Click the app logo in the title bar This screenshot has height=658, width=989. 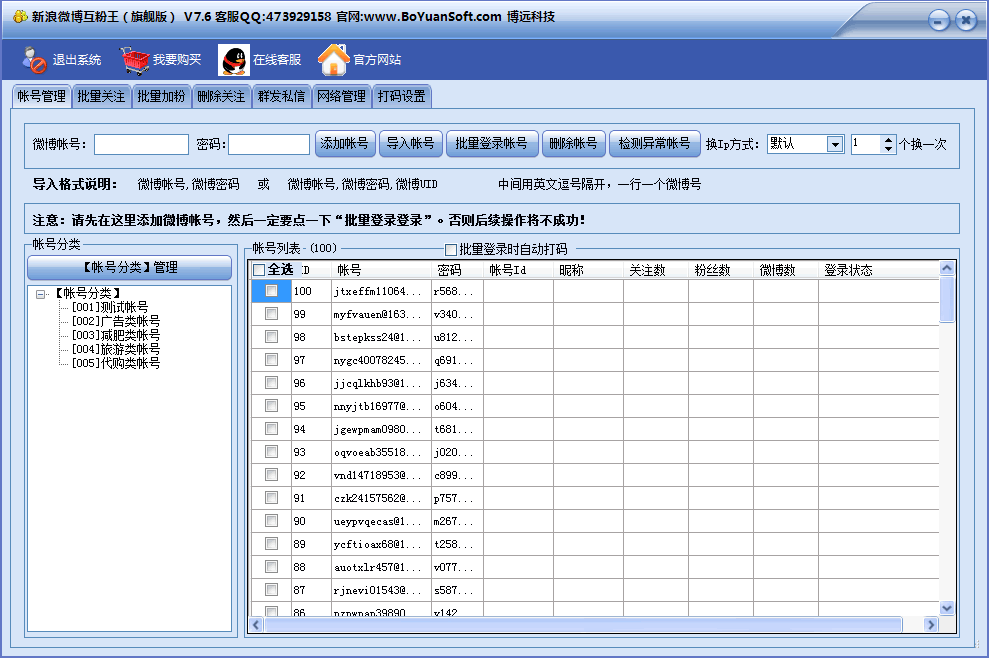pos(20,16)
